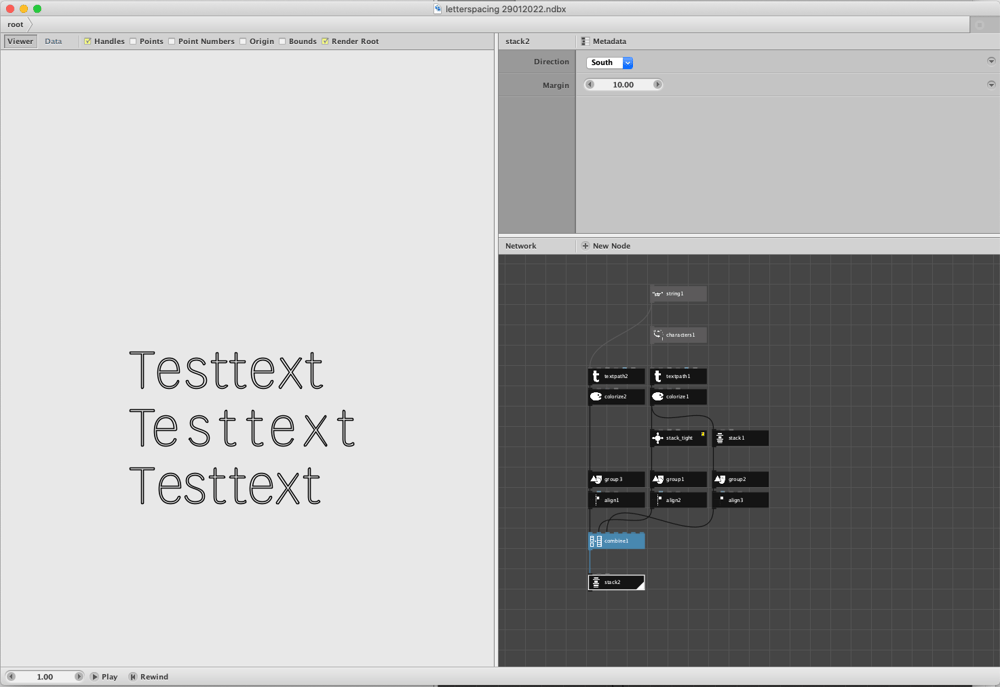
Task: Start the animation with Play
Action: point(104,677)
